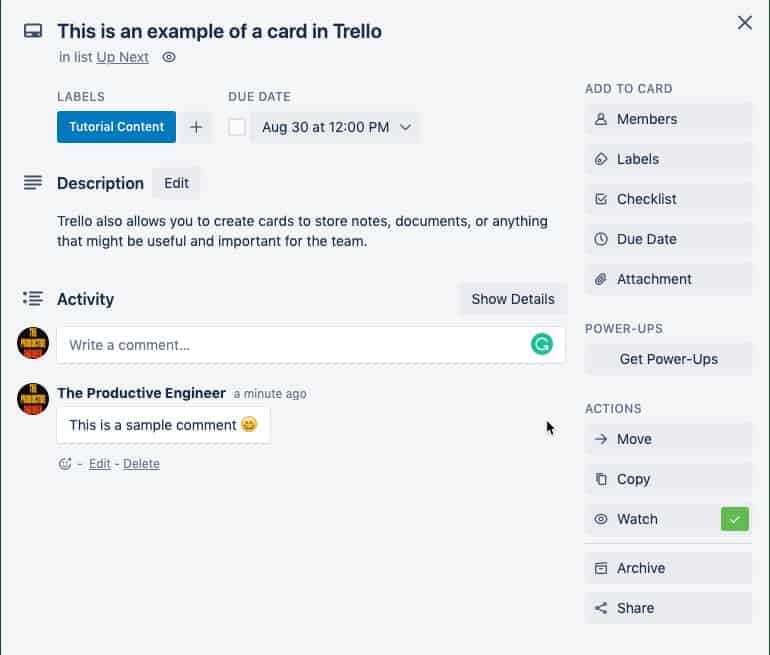Click the Share action
The width and height of the screenshot is (770, 655).
point(668,608)
